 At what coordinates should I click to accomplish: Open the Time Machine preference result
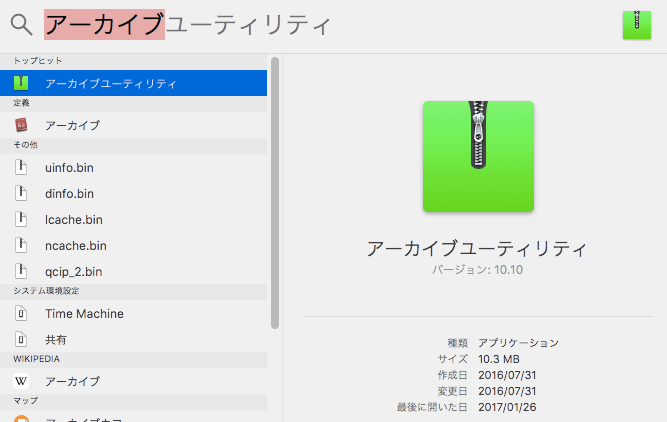pos(134,314)
